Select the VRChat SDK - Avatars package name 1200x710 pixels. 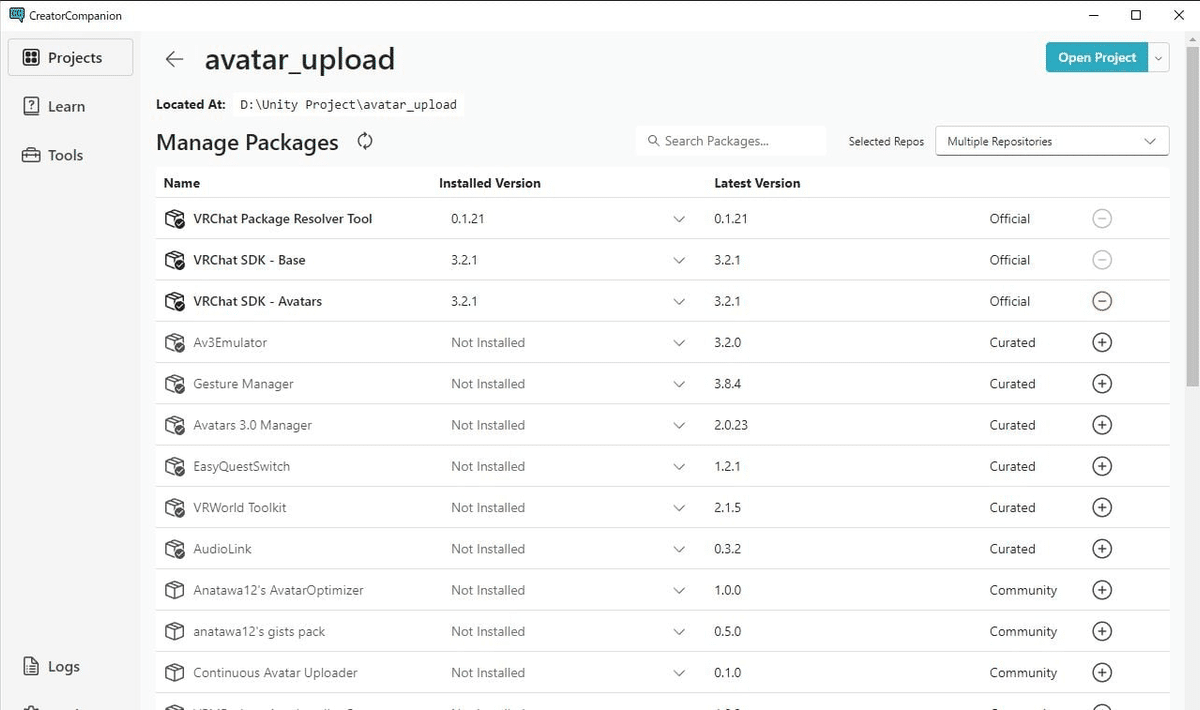(257, 301)
